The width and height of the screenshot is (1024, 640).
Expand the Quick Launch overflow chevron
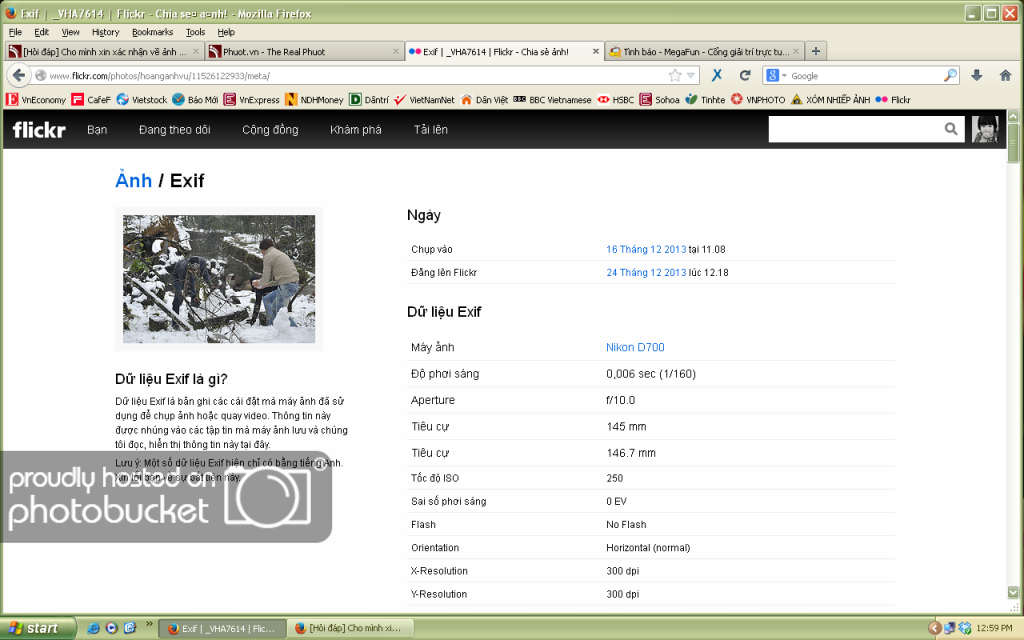point(149,625)
